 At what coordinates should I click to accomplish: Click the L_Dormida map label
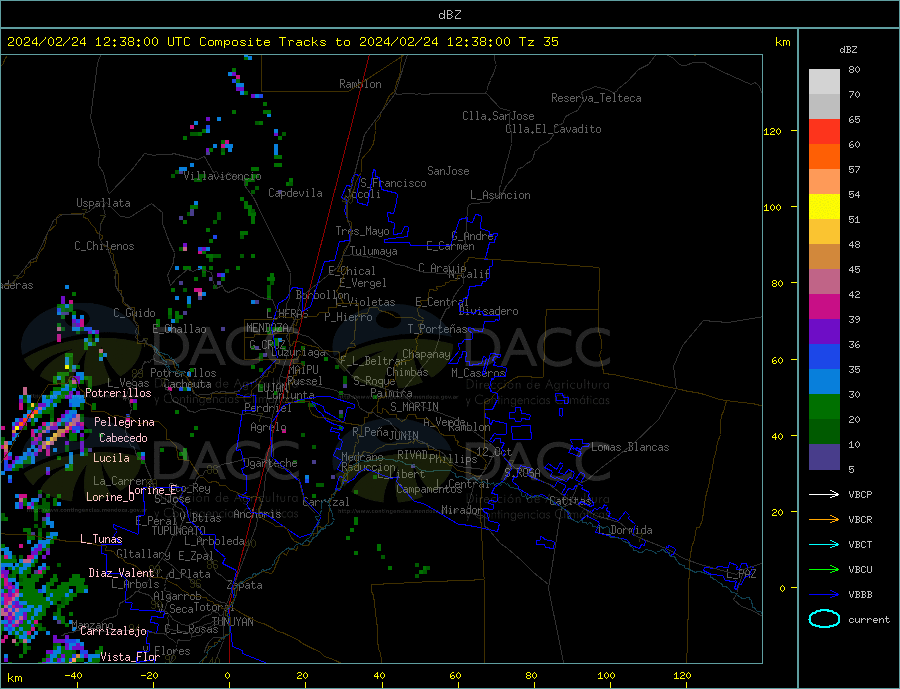coord(626,530)
